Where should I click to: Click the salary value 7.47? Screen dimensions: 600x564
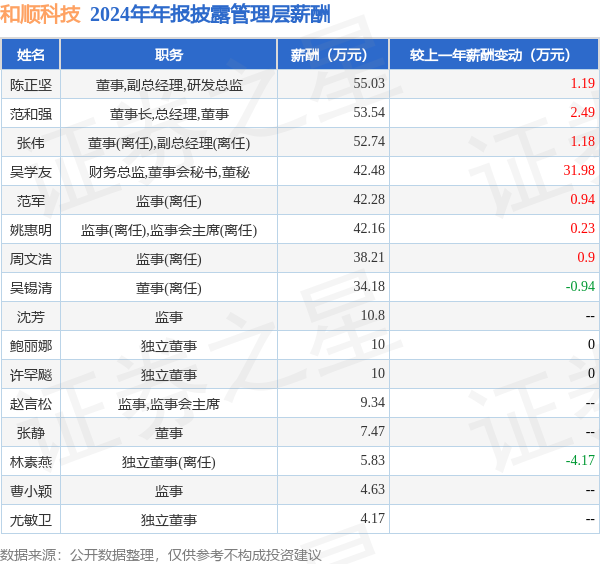(x=372, y=432)
